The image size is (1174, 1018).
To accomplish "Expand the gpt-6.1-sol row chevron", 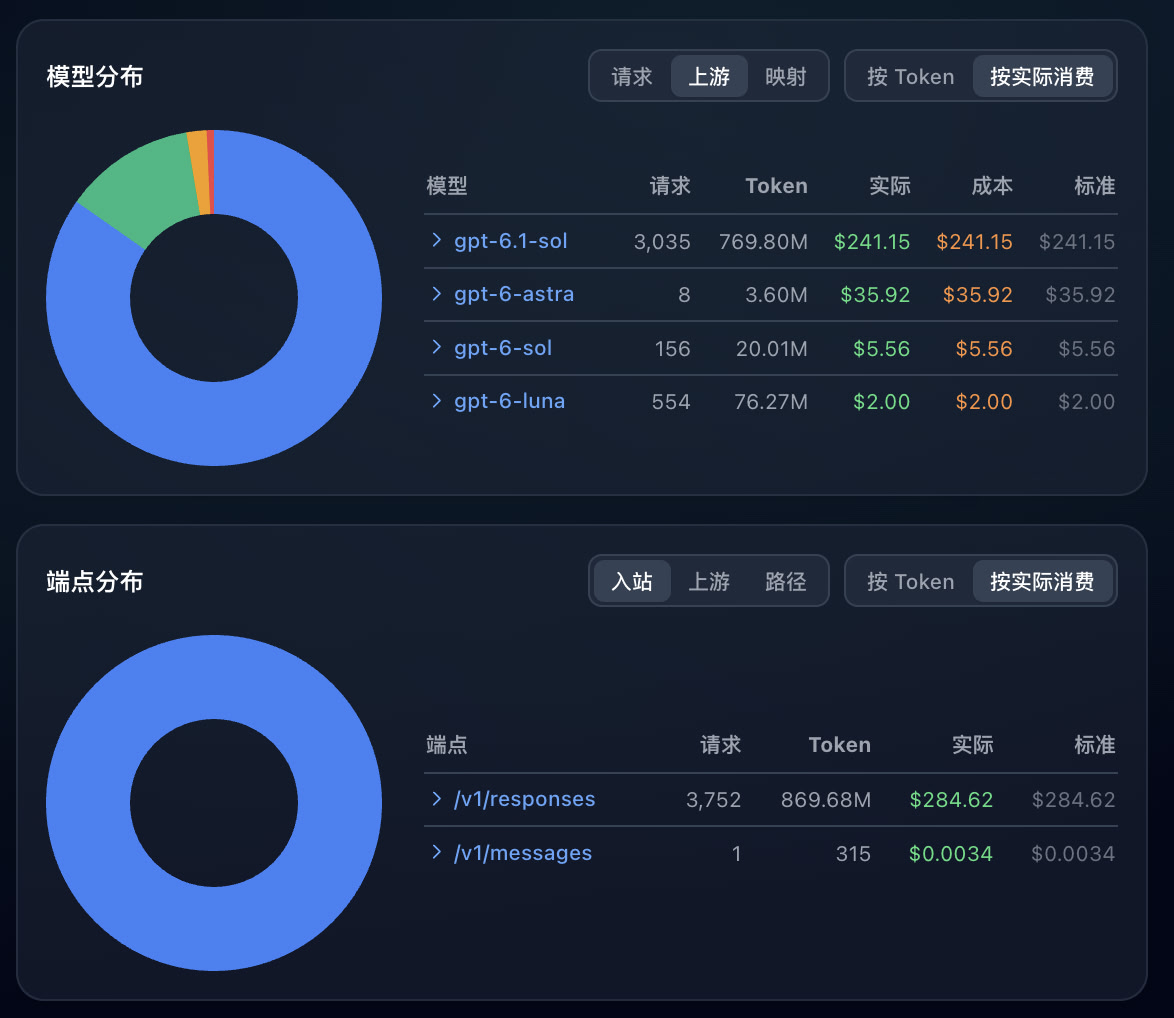I will (437, 240).
